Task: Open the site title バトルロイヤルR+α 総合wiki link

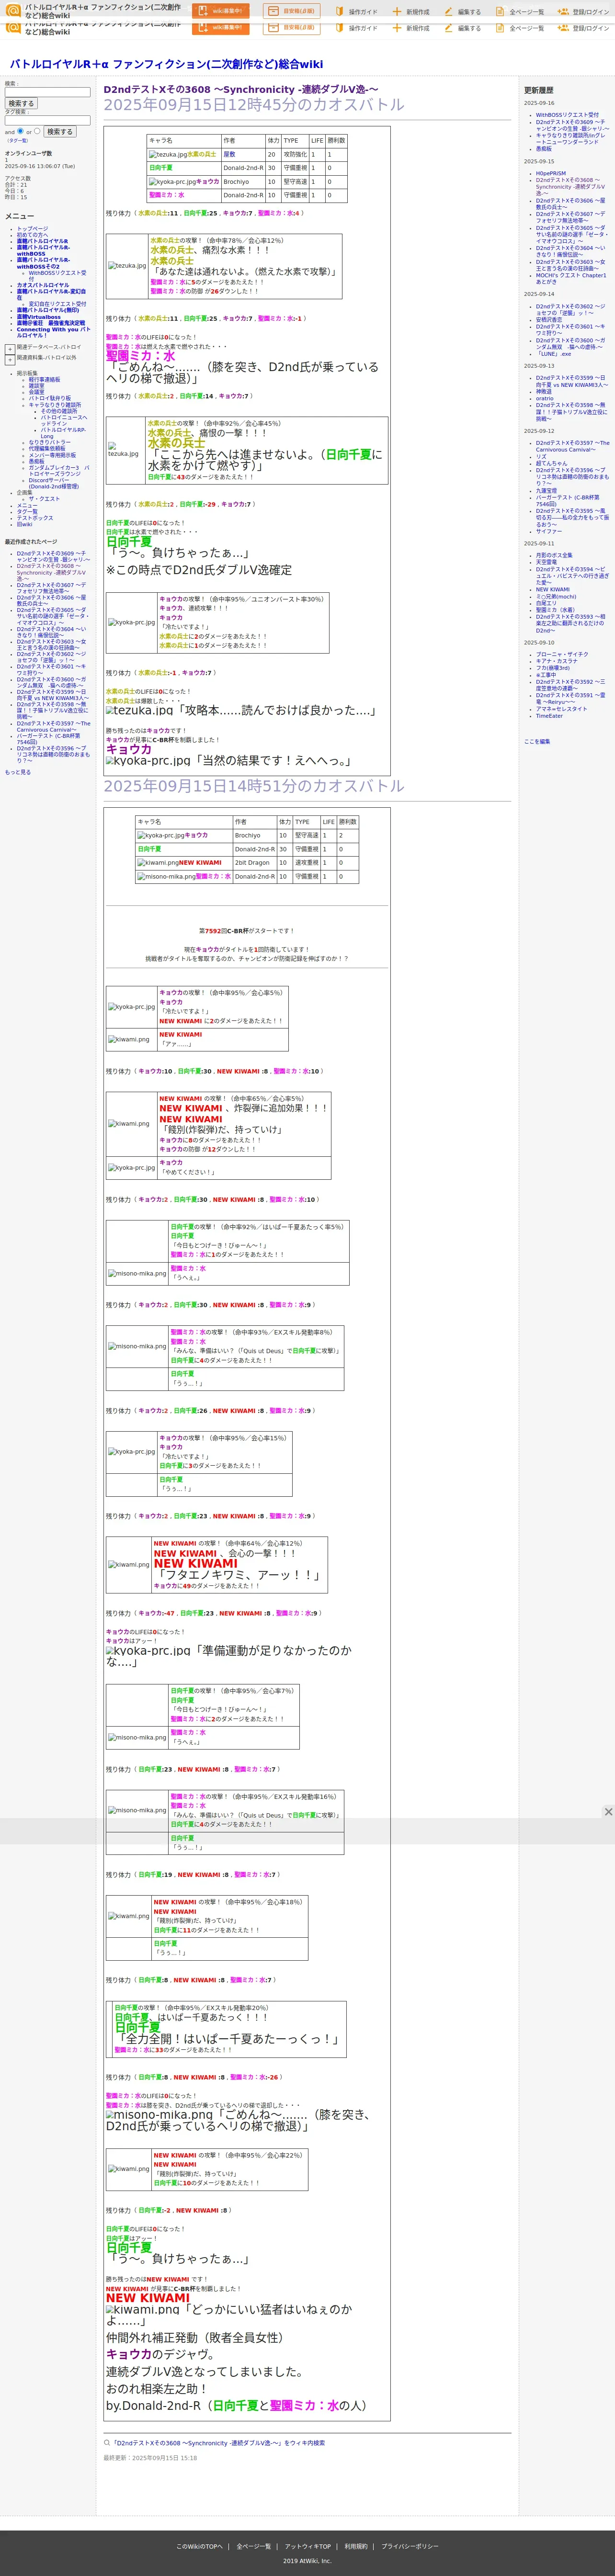Action: tap(166, 64)
